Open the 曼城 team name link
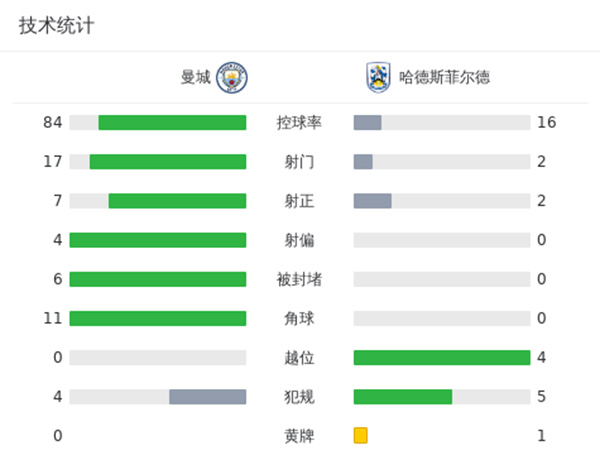The width and height of the screenshot is (600, 455). [196, 77]
